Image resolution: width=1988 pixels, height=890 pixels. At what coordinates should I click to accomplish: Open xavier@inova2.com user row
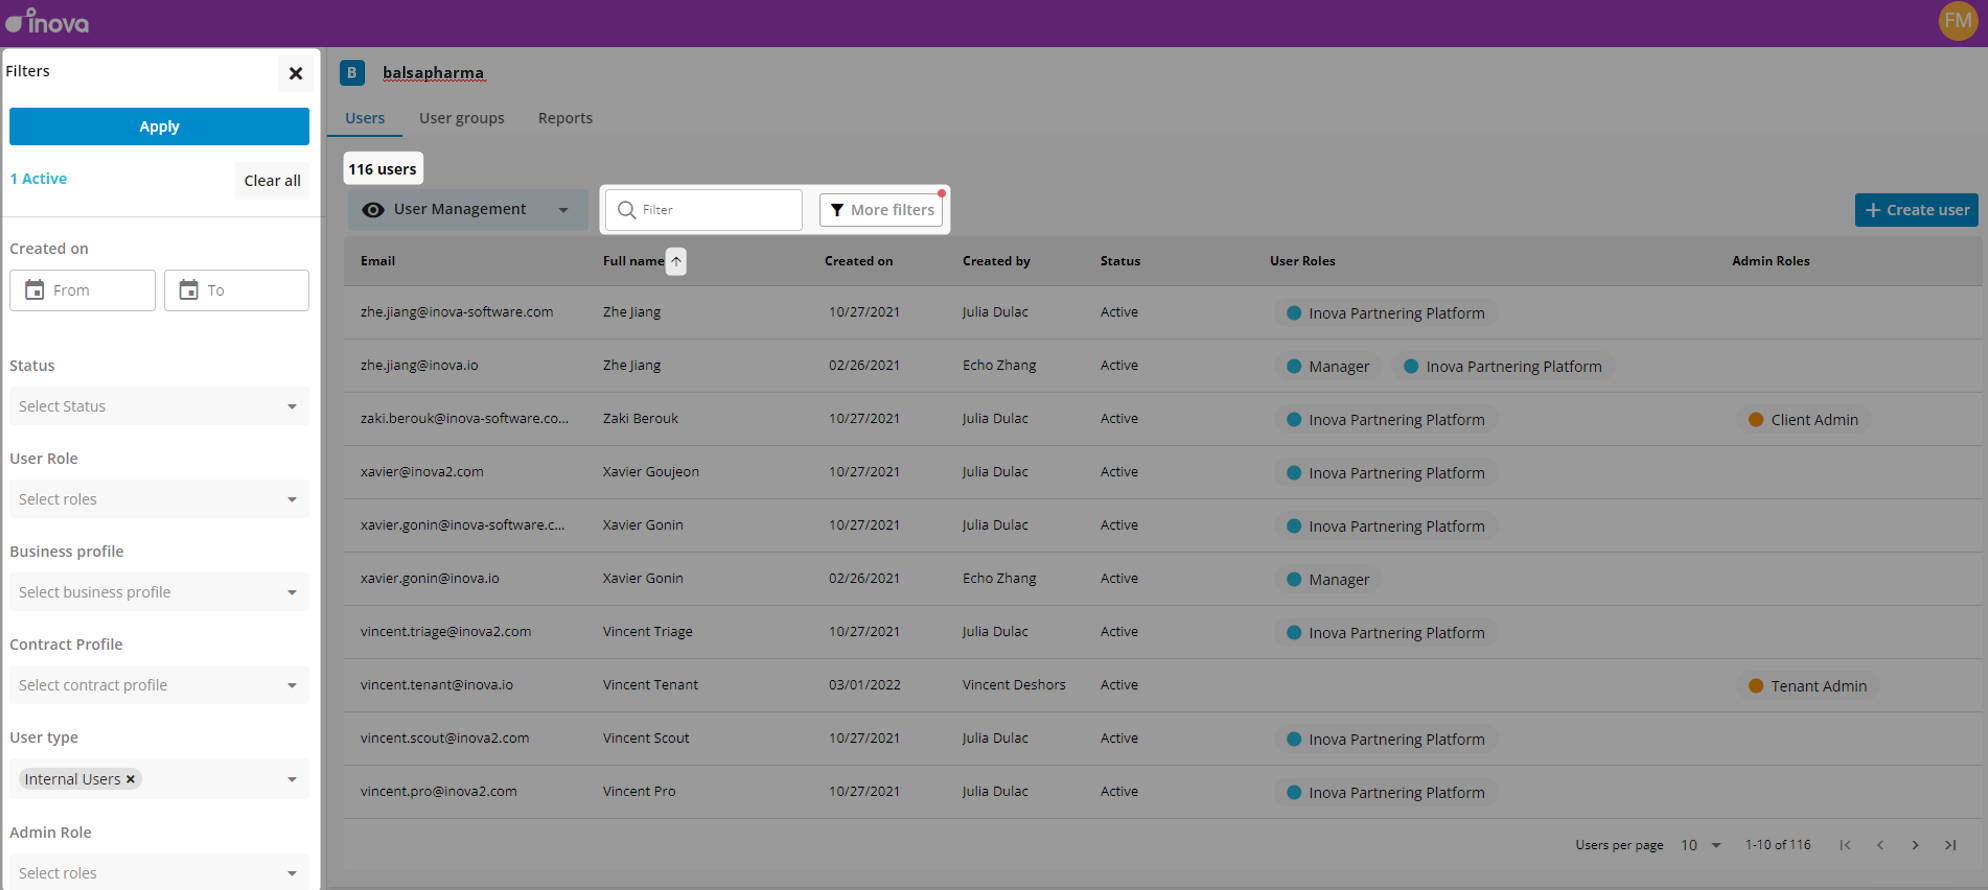coord(1162,472)
